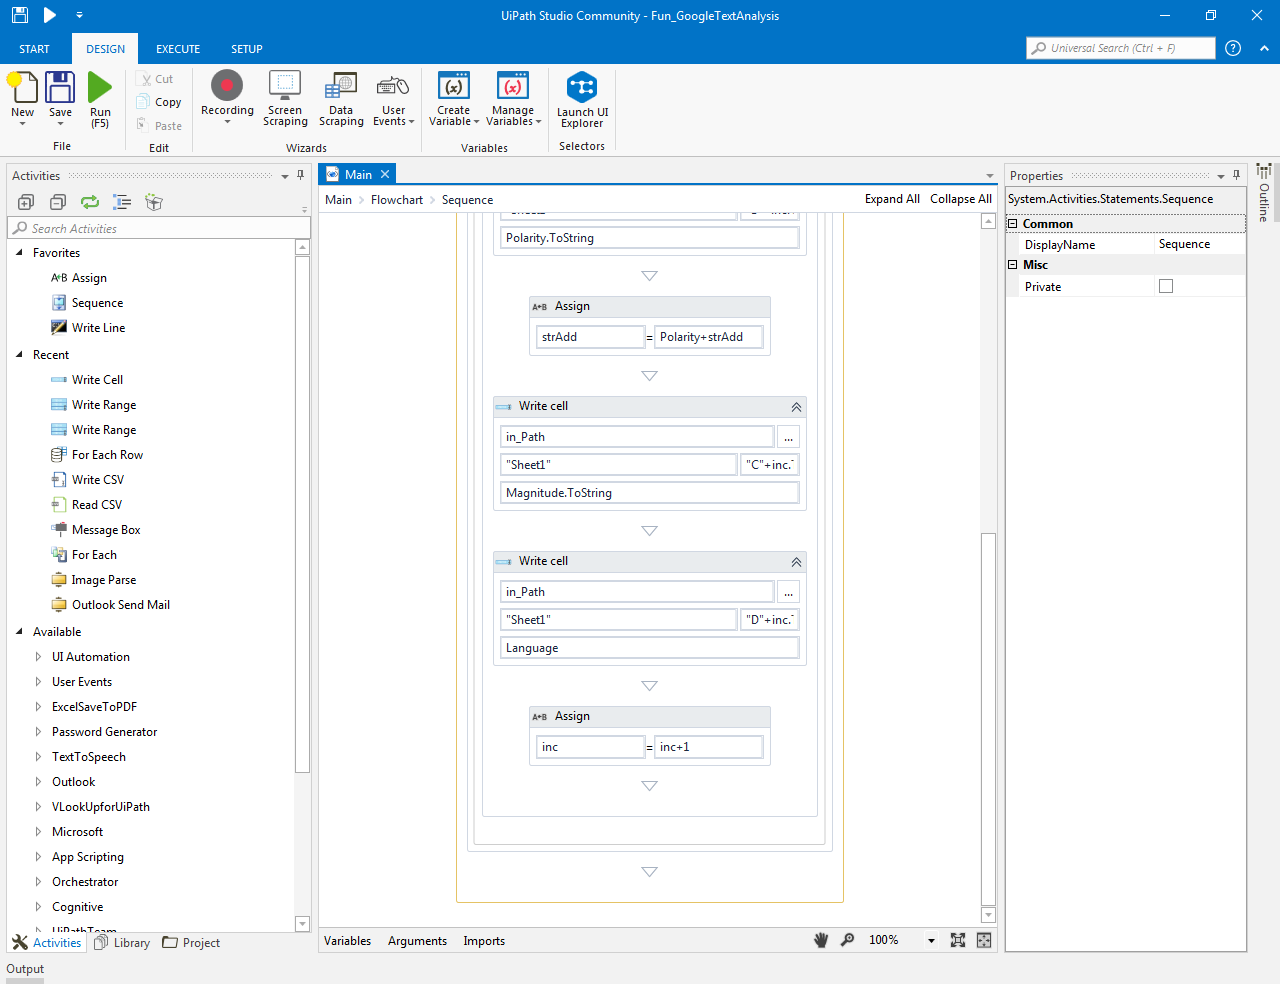Open the Outline side panel
Screen dimensions: 1280x984
coord(1264,192)
